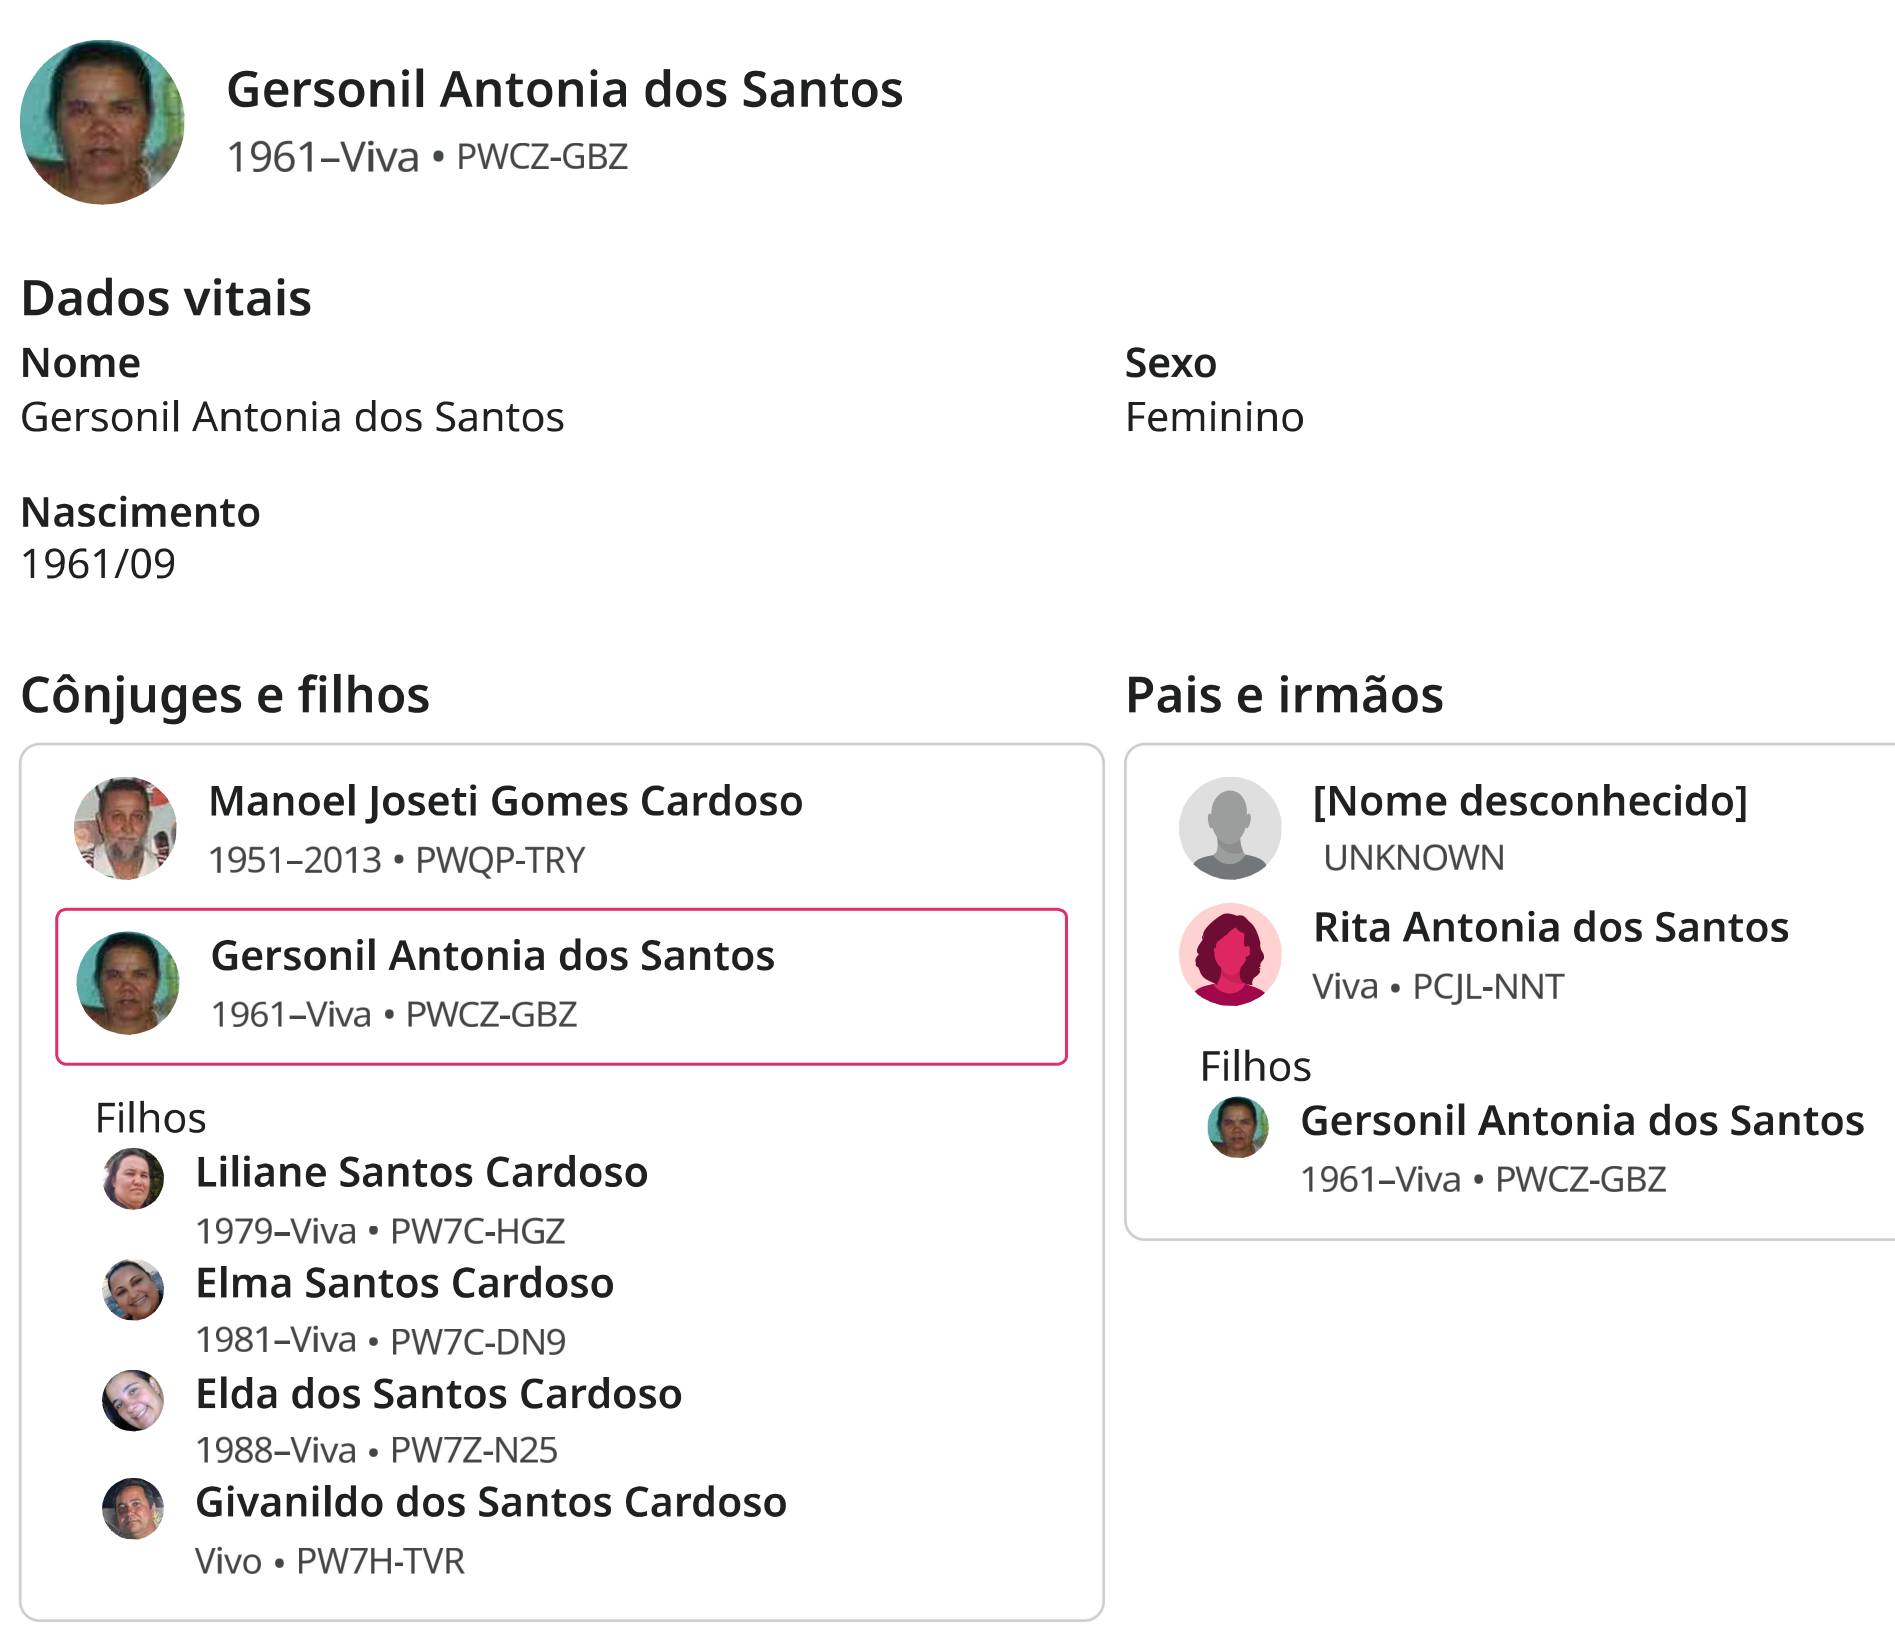The image size is (1895, 1634).
Task: Open Manoel Joseti Gomes Cardoso's profile photo
Action: [x=125, y=828]
